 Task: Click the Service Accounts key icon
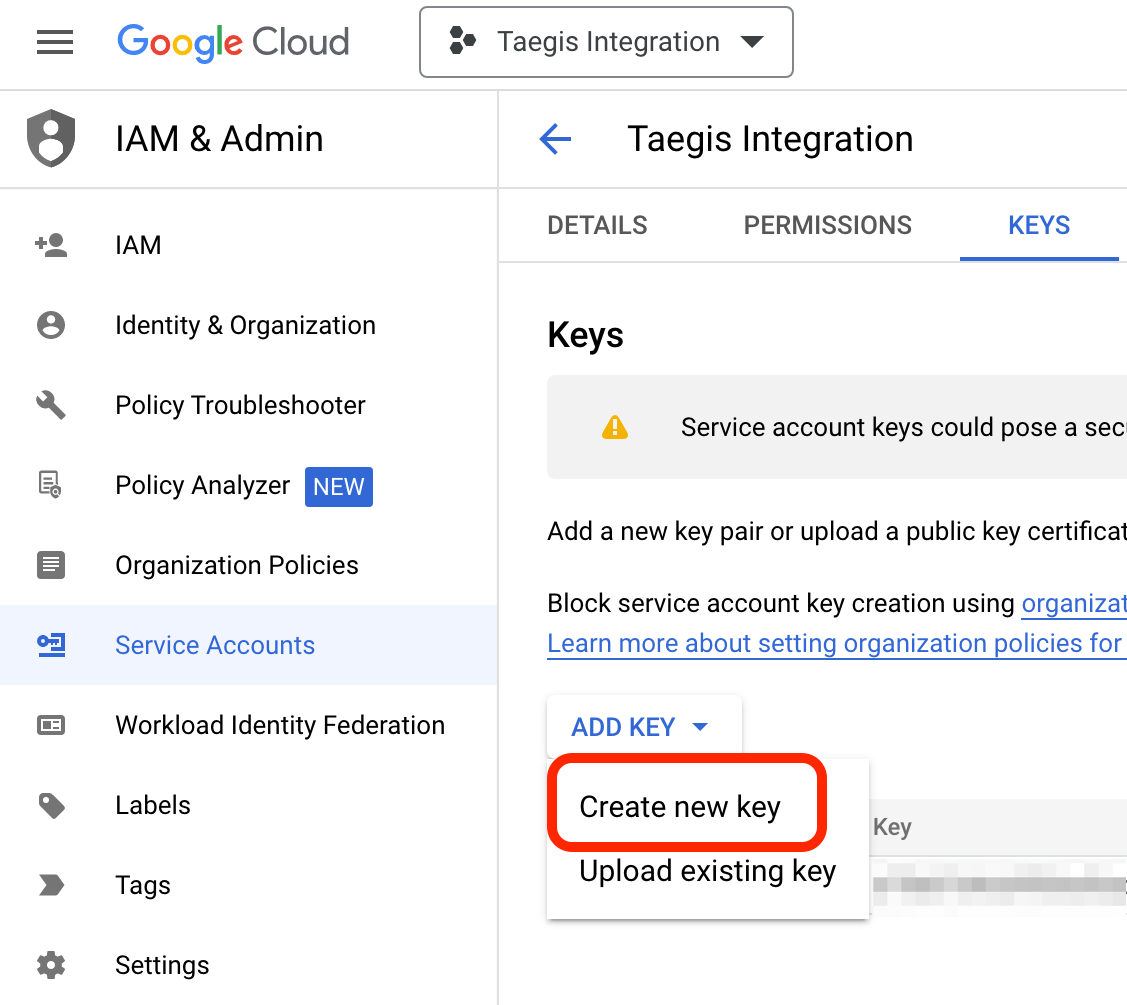click(51, 645)
